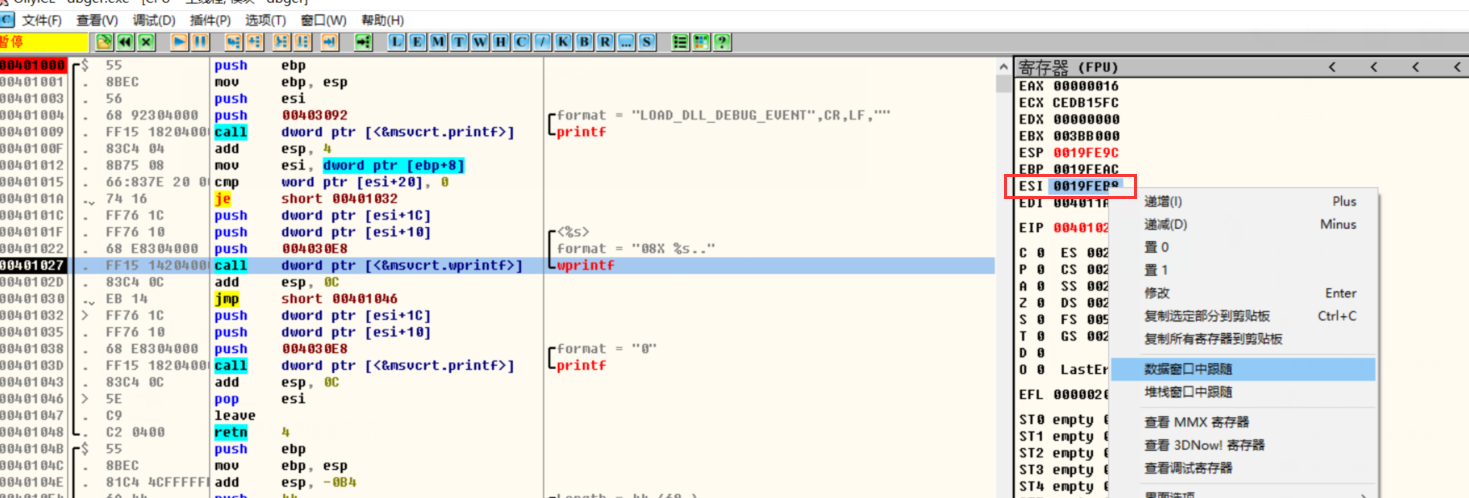1469x498 pixels.
Task: Open Call stack with K button
Action: 563,42
